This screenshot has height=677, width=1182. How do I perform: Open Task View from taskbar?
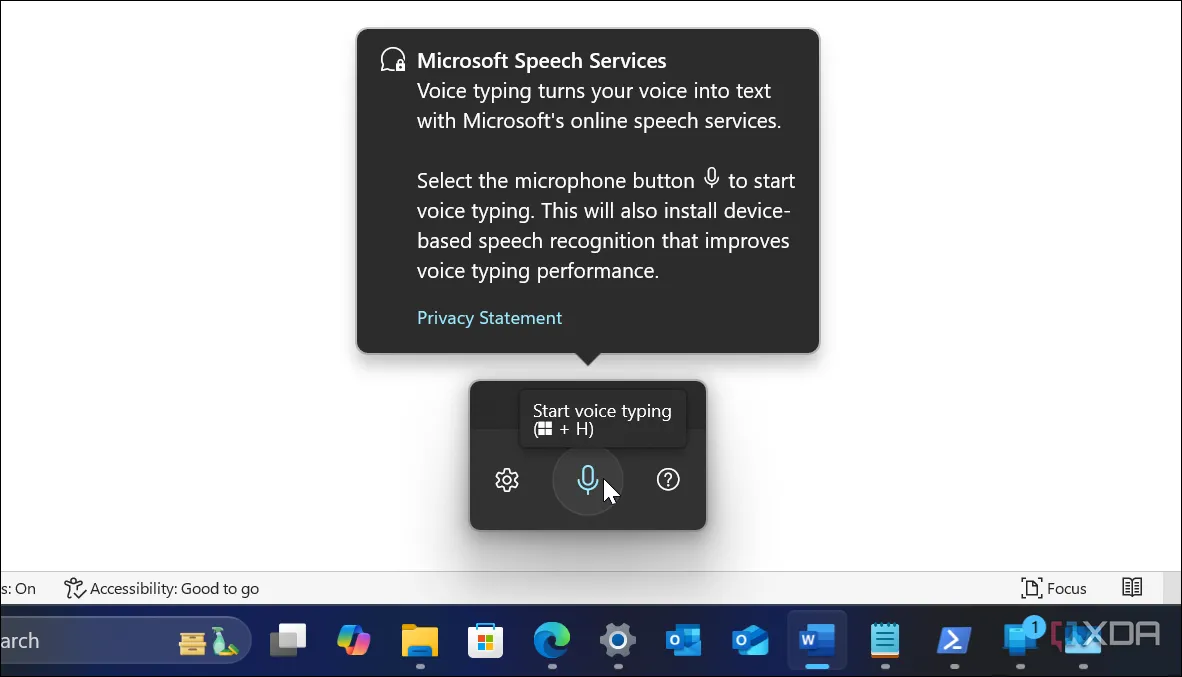[x=288, y=641]
